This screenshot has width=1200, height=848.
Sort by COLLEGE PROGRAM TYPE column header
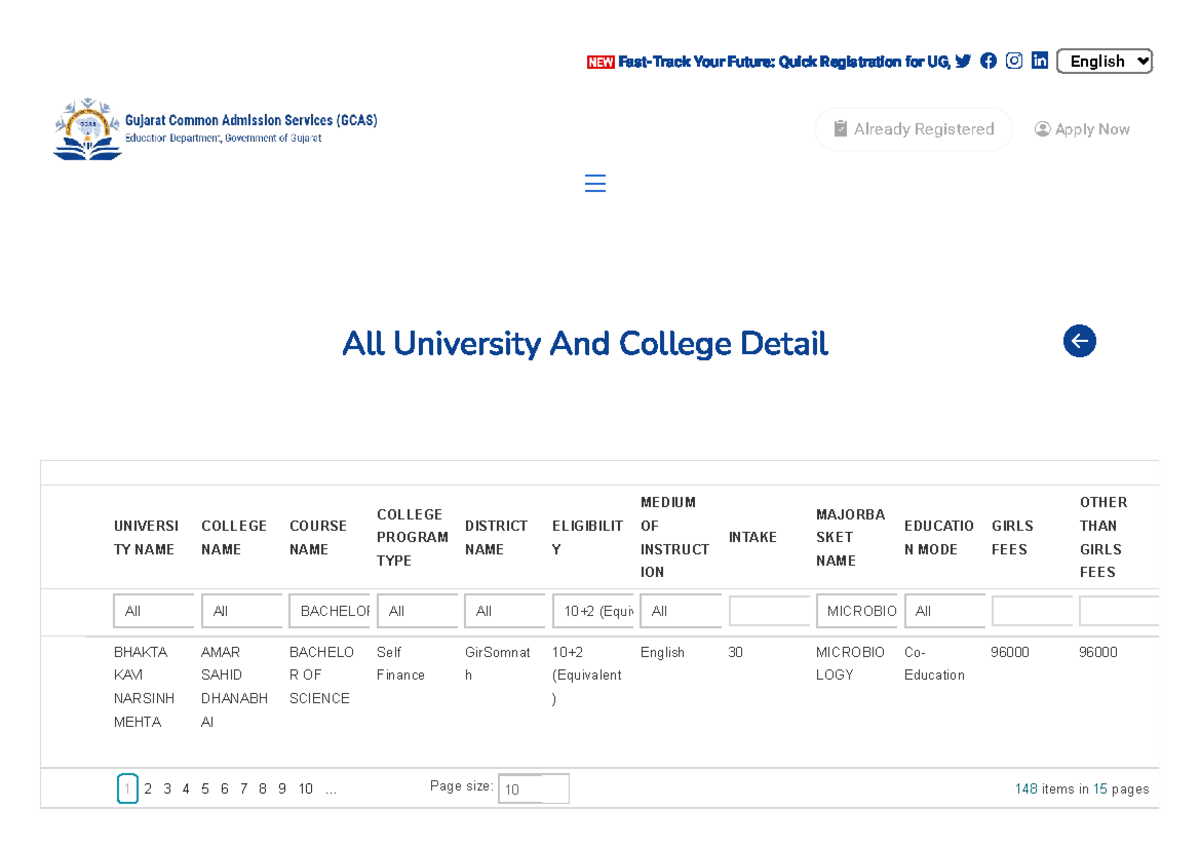pos(412,537)
